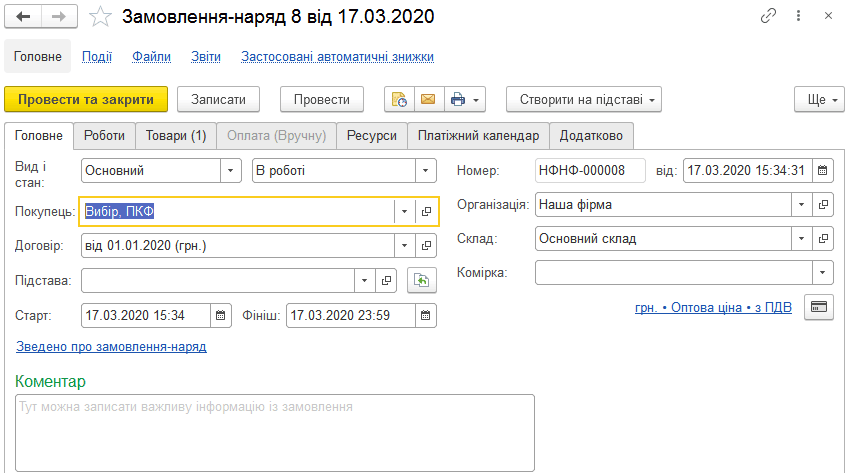This screenshot has width=848, height=473.
Task: Open the Звіти section link
Action: [x=206, y=56]
